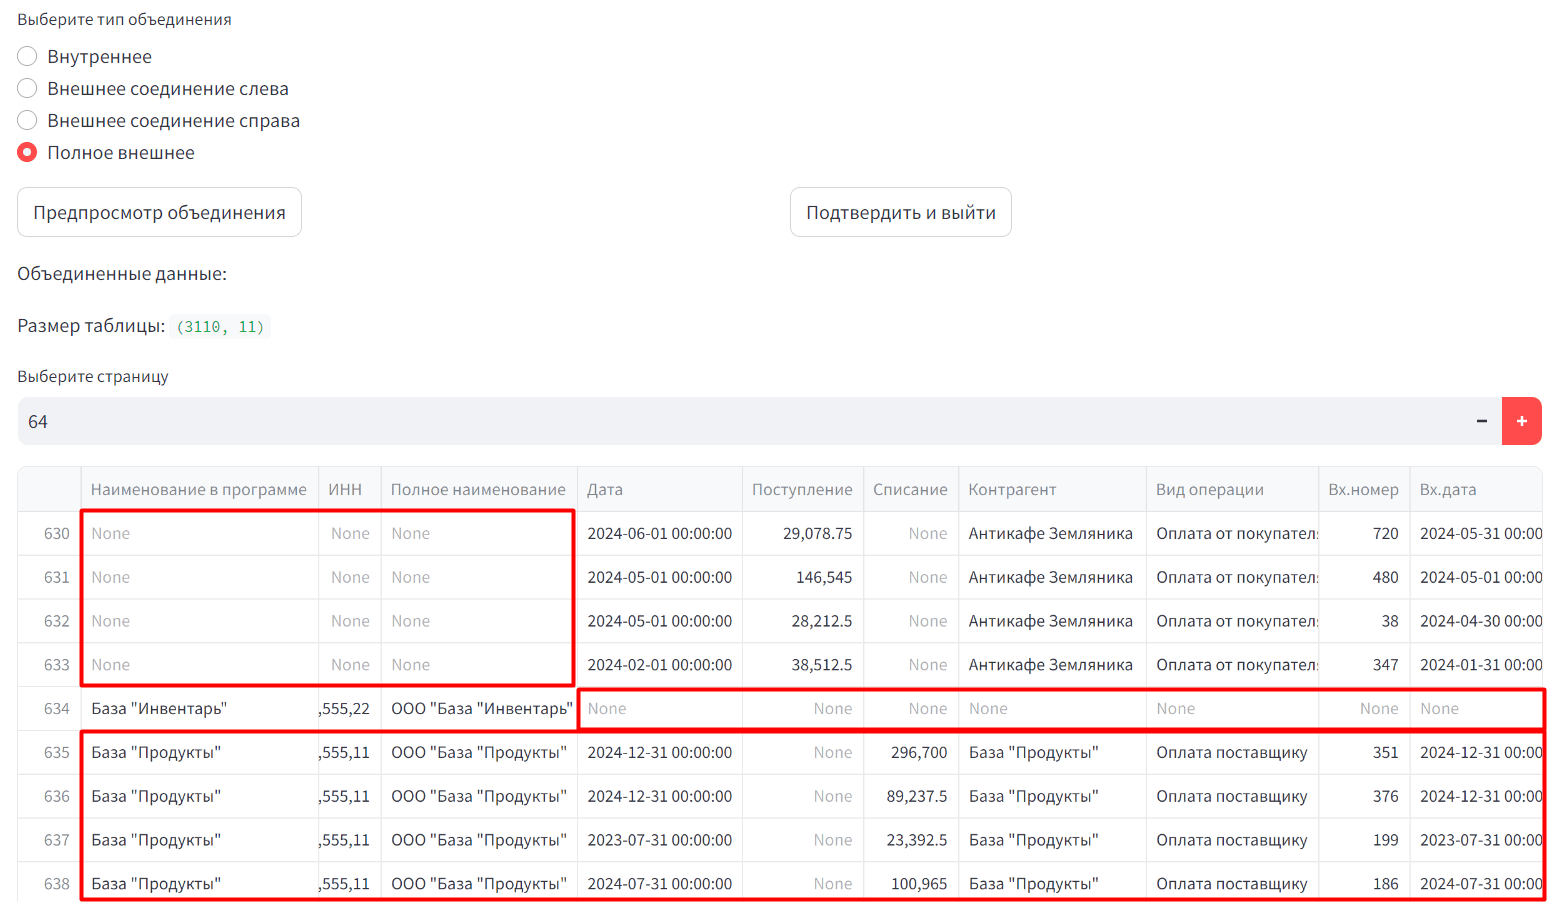Select row index 634 in the table

(x=56, y=709)
